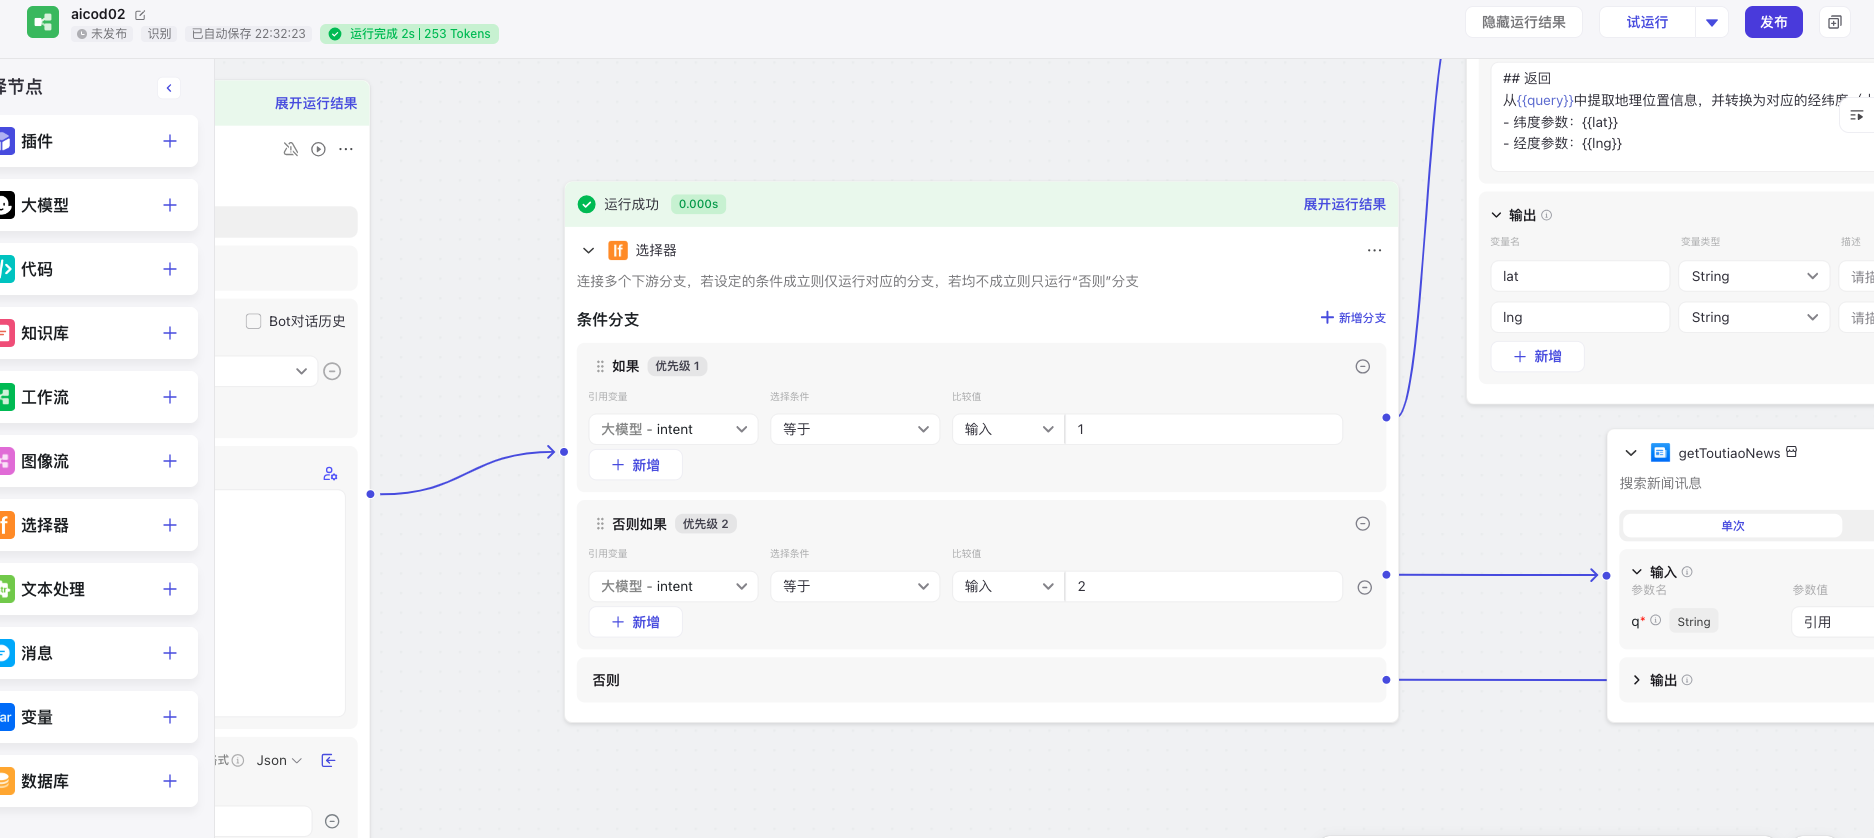1874x838 pixels.
Task: Open the 选择器 node more-options menu
Action: tap(1374, 250)
